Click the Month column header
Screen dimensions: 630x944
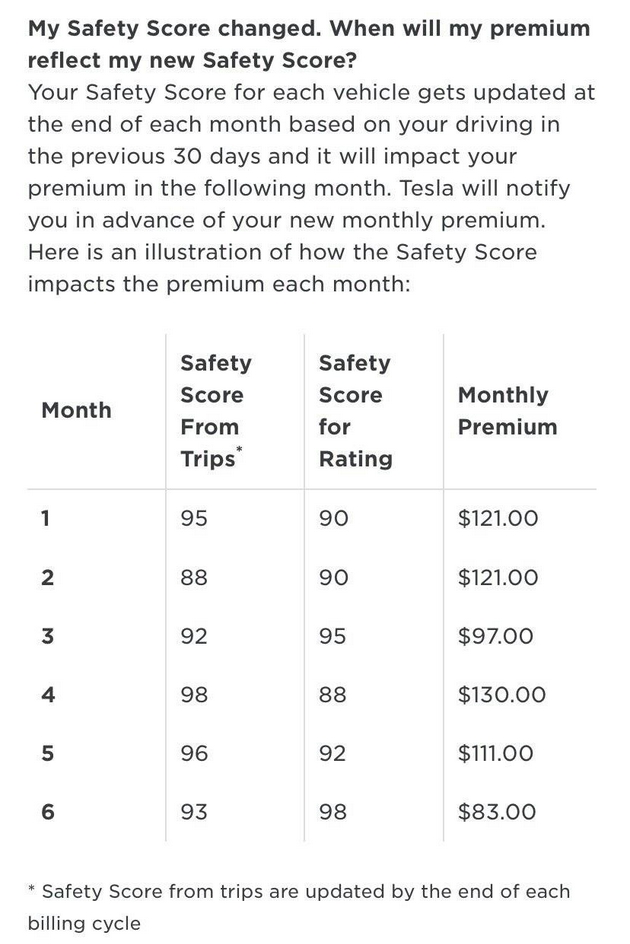(76, 410)
